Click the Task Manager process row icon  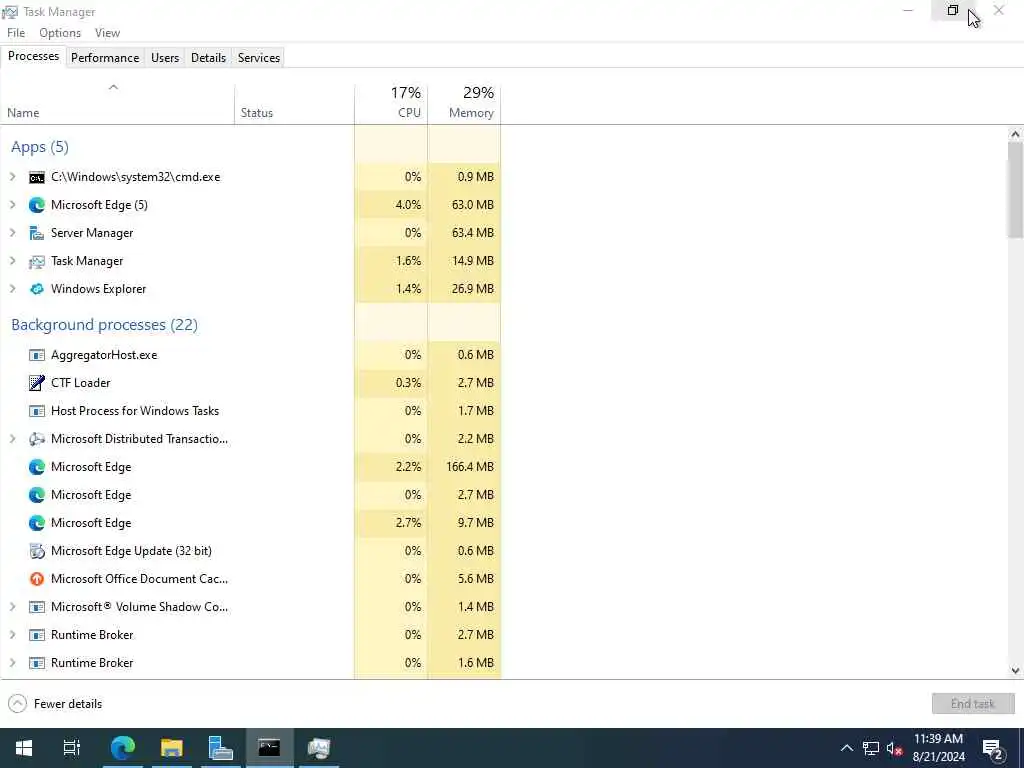37,261
